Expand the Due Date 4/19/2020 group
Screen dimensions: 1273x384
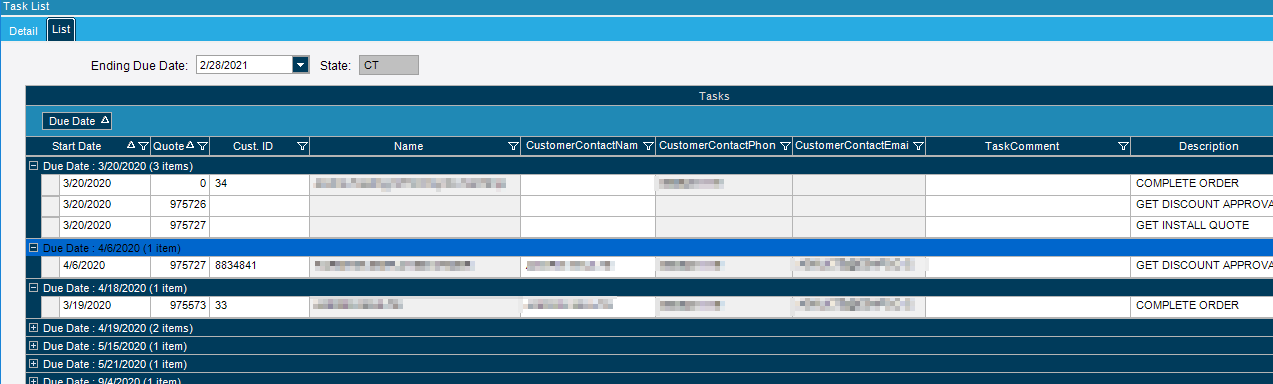[x=33, y=328]
